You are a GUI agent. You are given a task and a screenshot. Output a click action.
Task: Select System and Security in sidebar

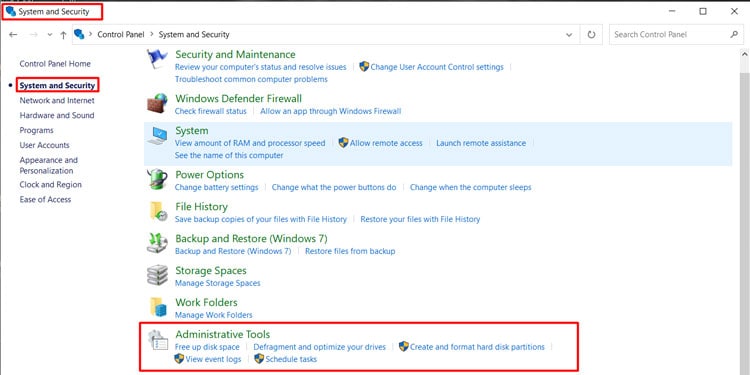(x=57, y=86)
